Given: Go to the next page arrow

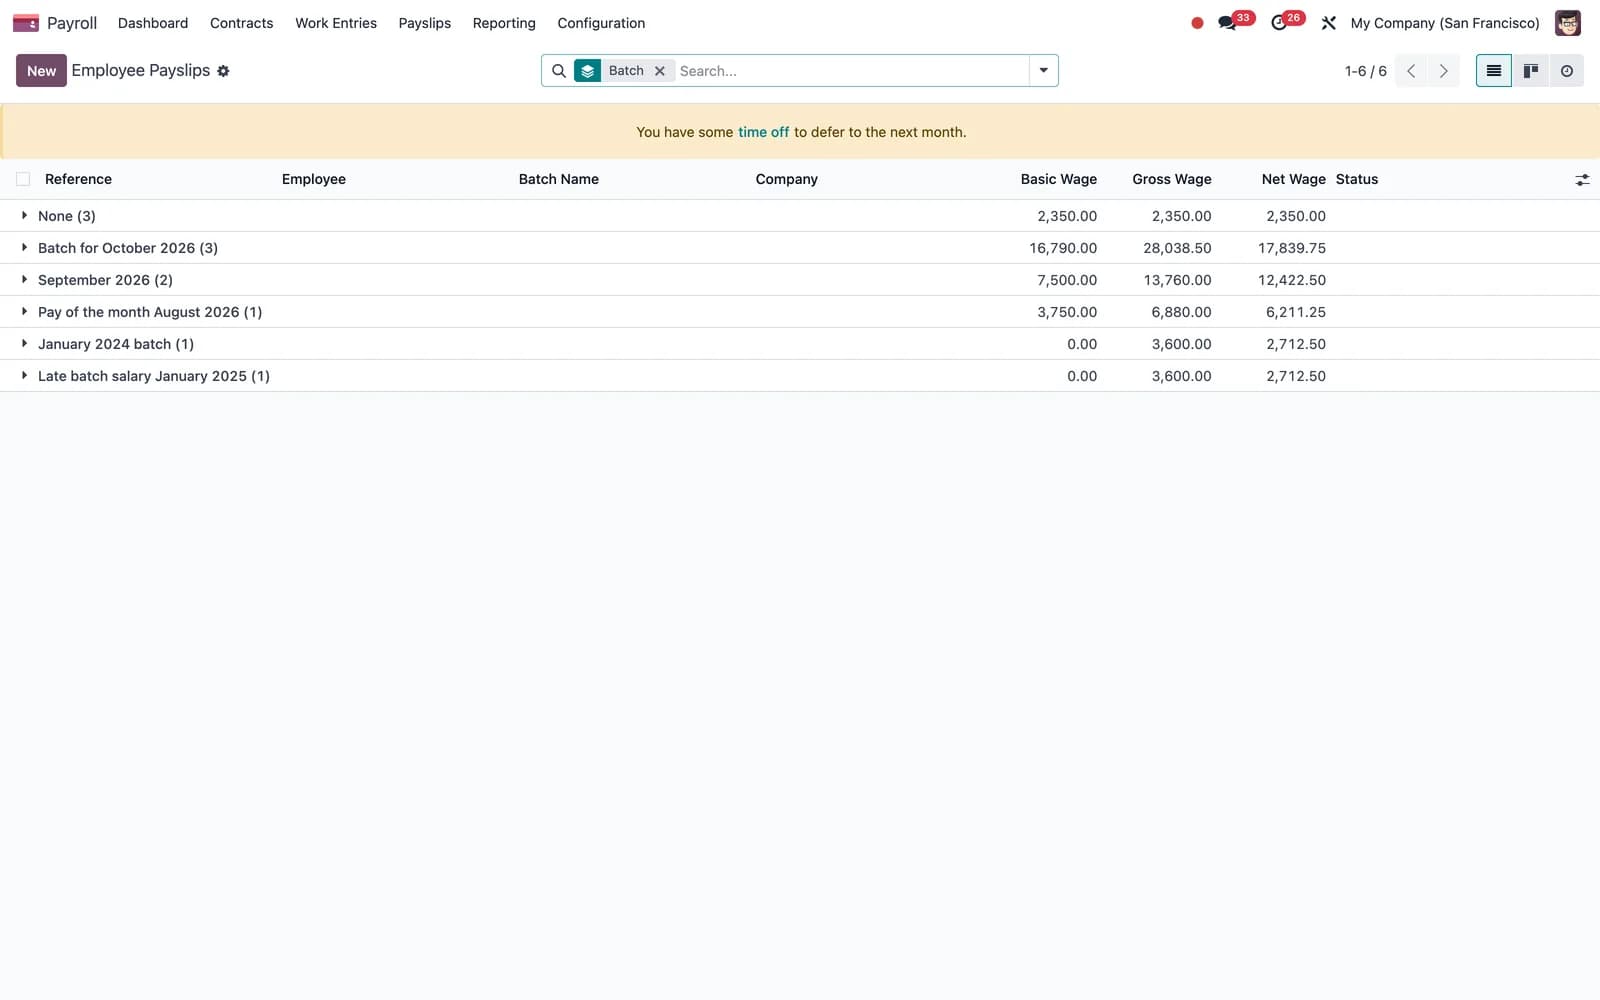Looking at the screenshot, I should coord(1443,71).
